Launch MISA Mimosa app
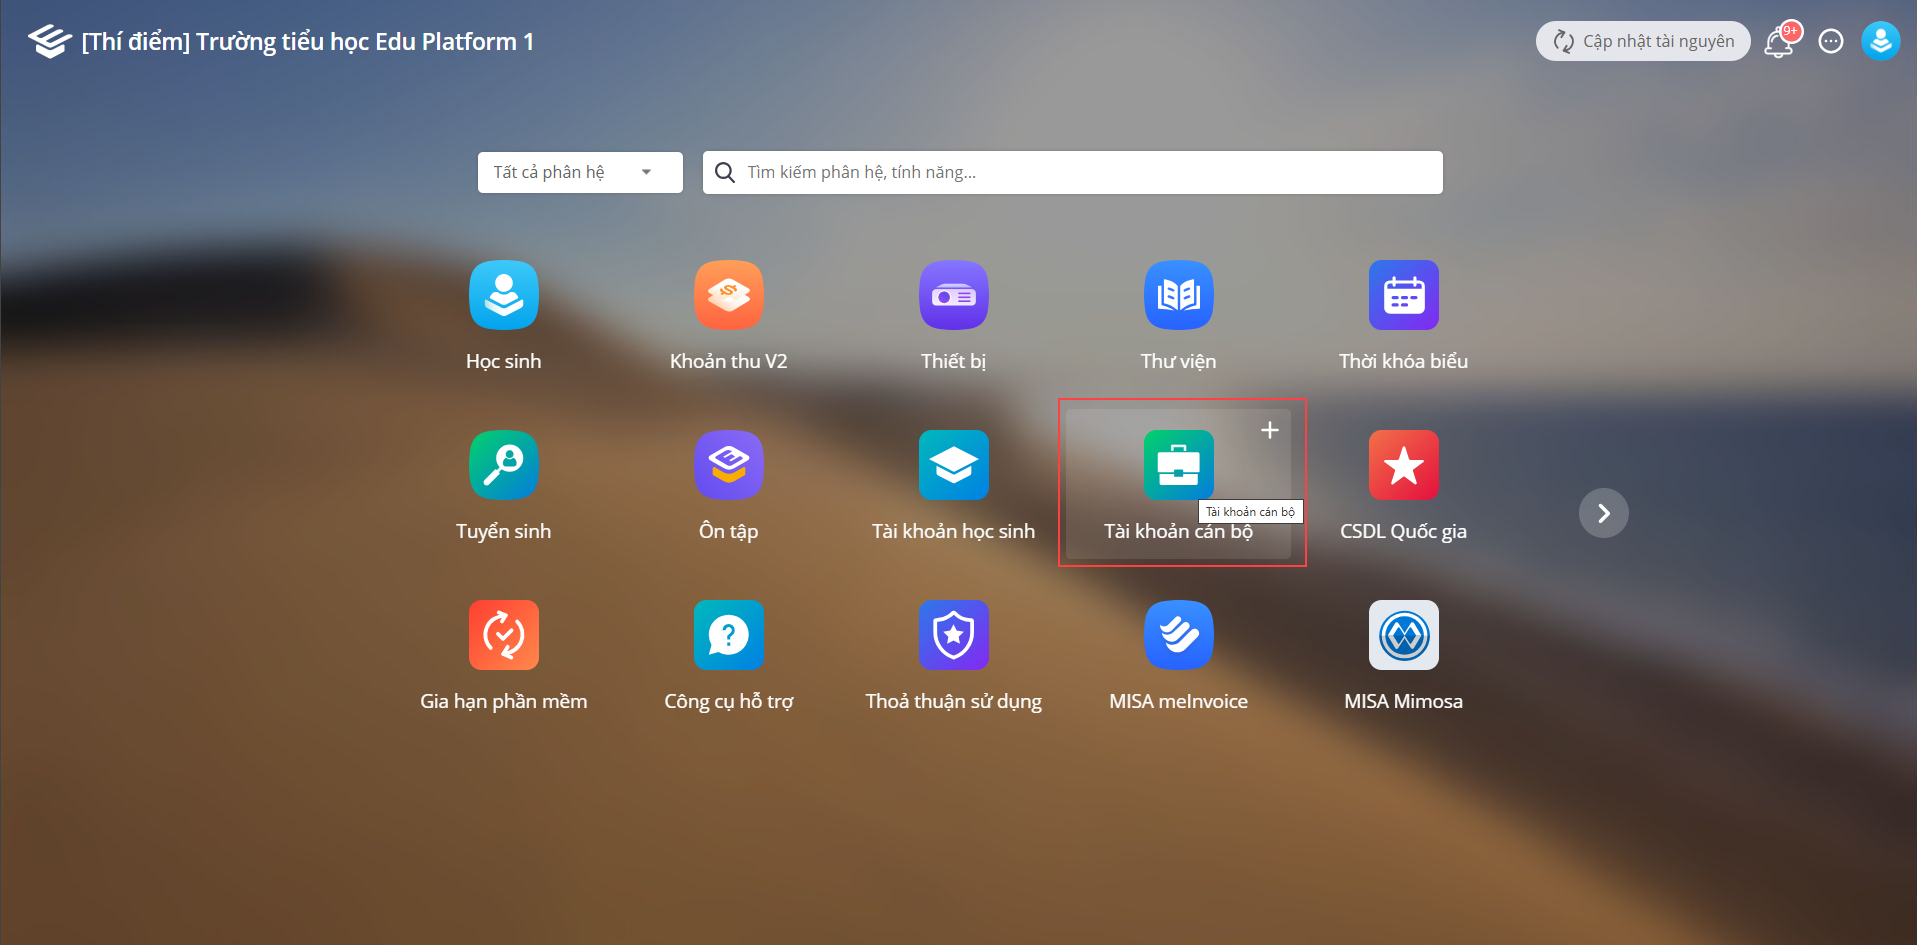The image size is (1917, 945). click(x=1403, y=636)
